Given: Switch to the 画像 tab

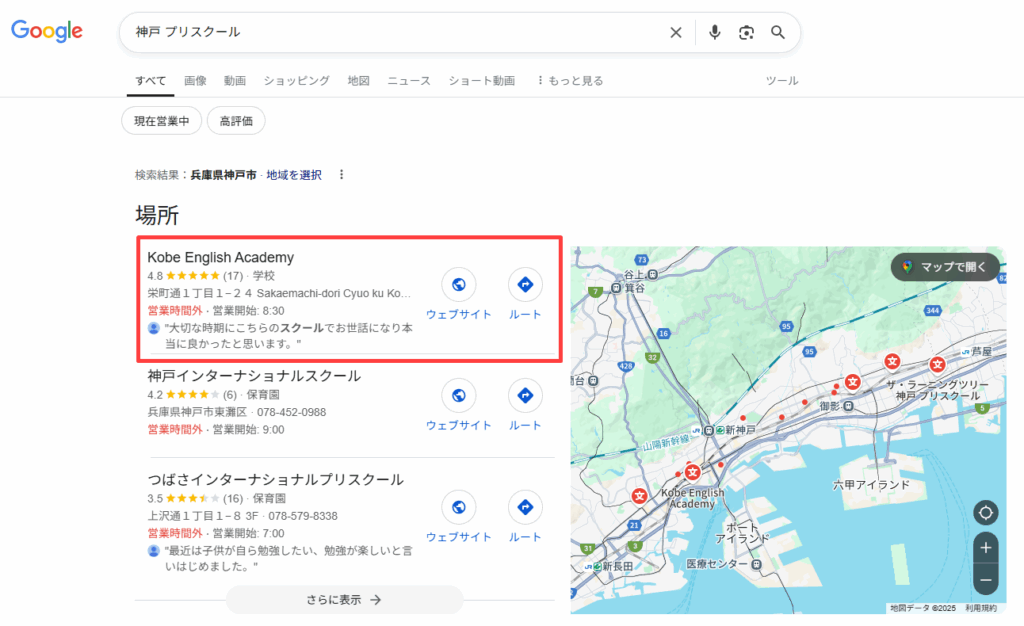Looking at the screenshot, I should [195, 81].
